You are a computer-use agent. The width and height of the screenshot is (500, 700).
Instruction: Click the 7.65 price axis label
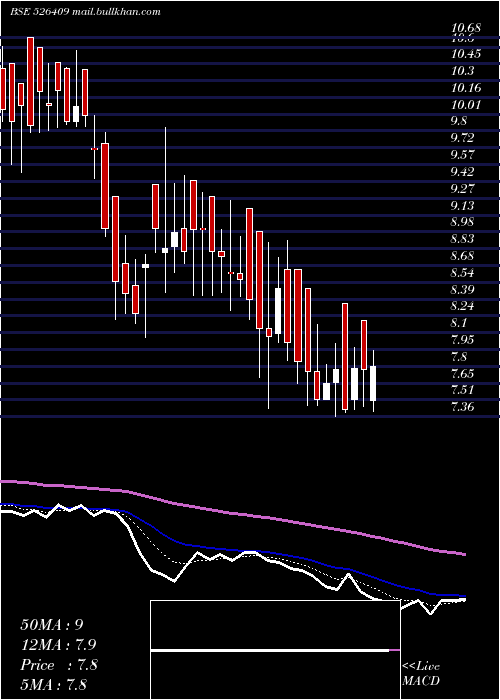[x=462, y=373]
